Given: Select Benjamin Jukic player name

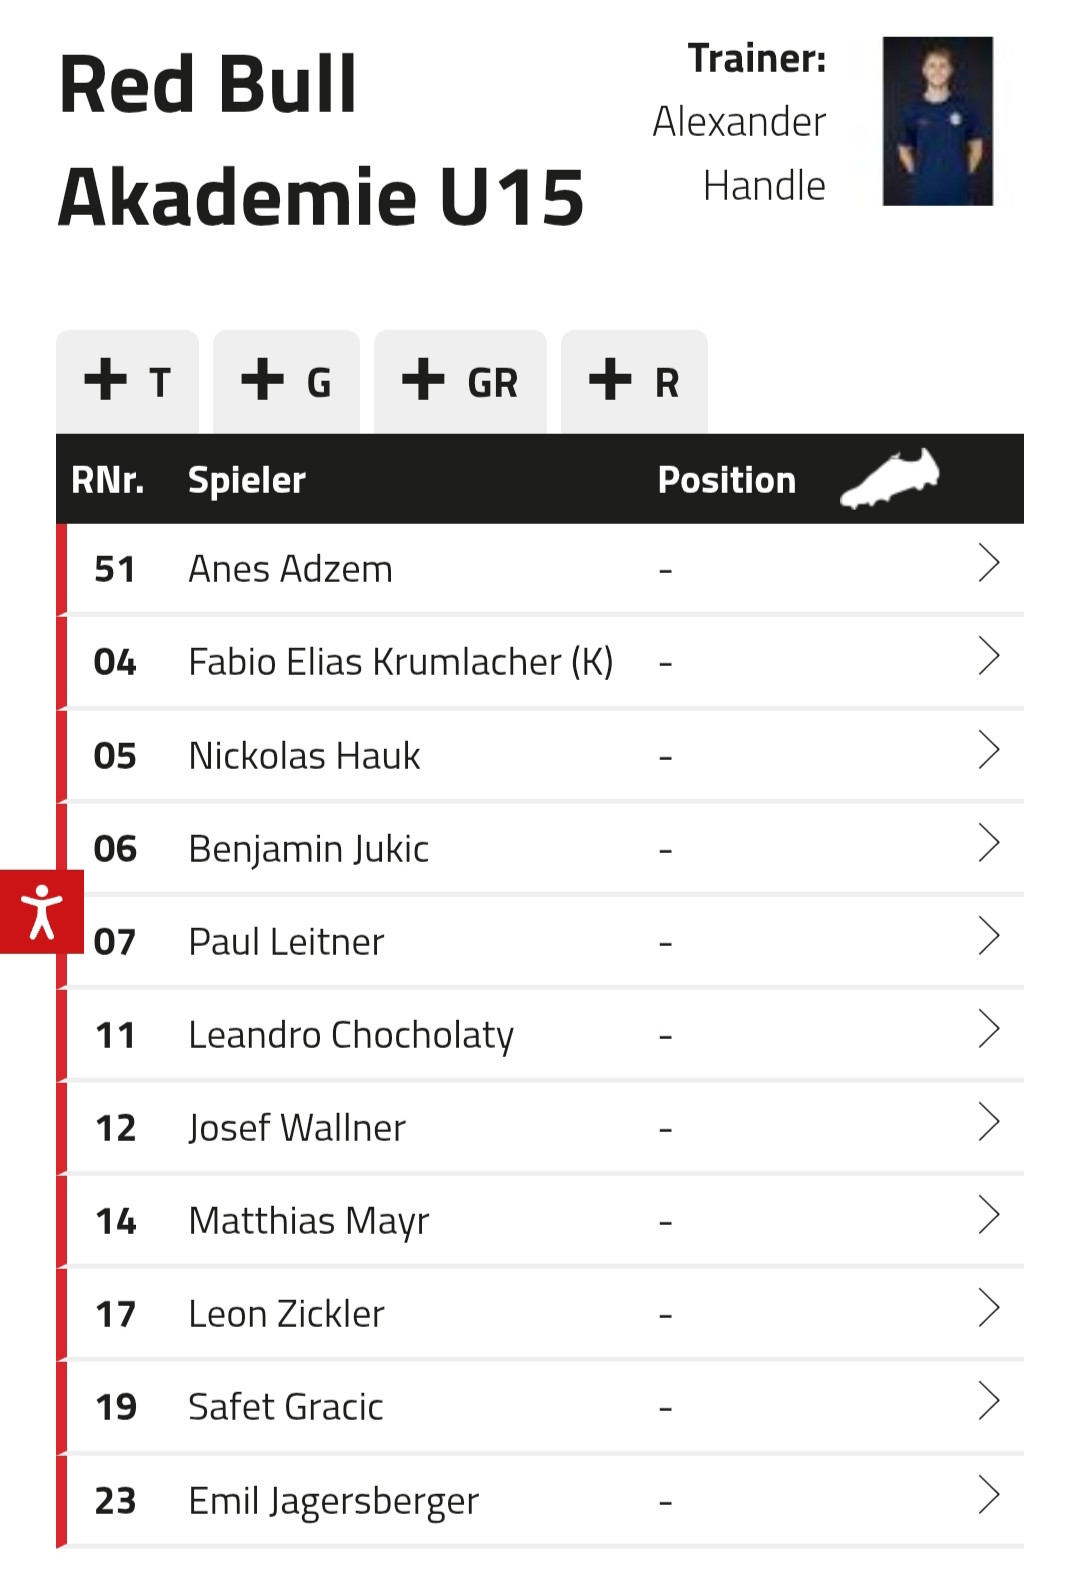Looking at the screenshot, I should [308, 849].
